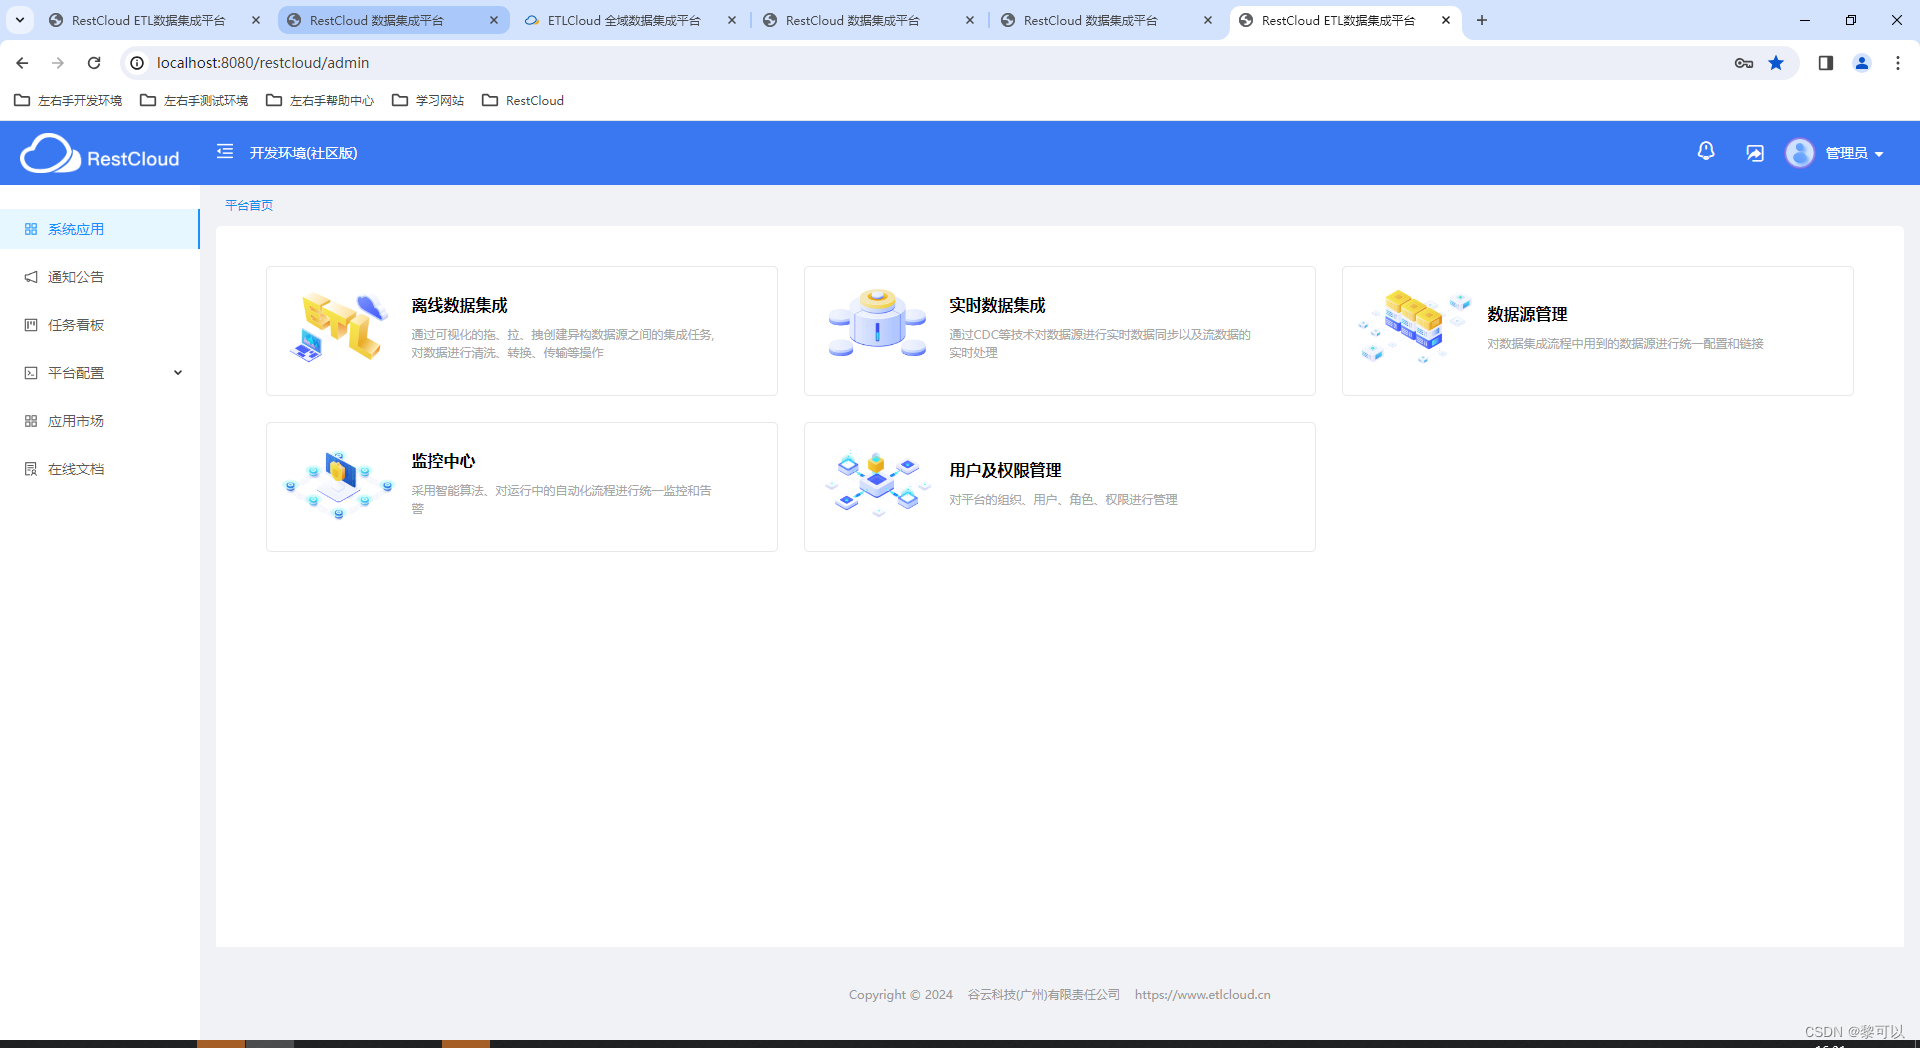Screen dimensions: 1920x1048
Task: Open 通知公告 from the sidebar
Action: point(73,276)
